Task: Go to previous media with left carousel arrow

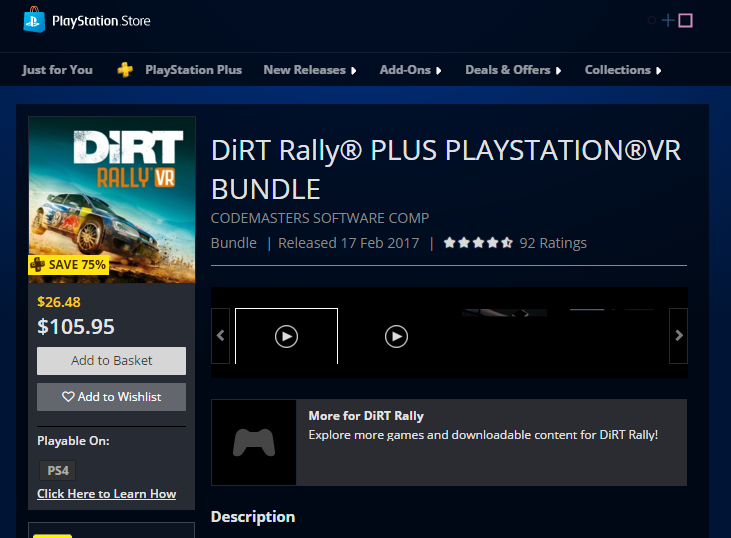Action: pos(221,336)
